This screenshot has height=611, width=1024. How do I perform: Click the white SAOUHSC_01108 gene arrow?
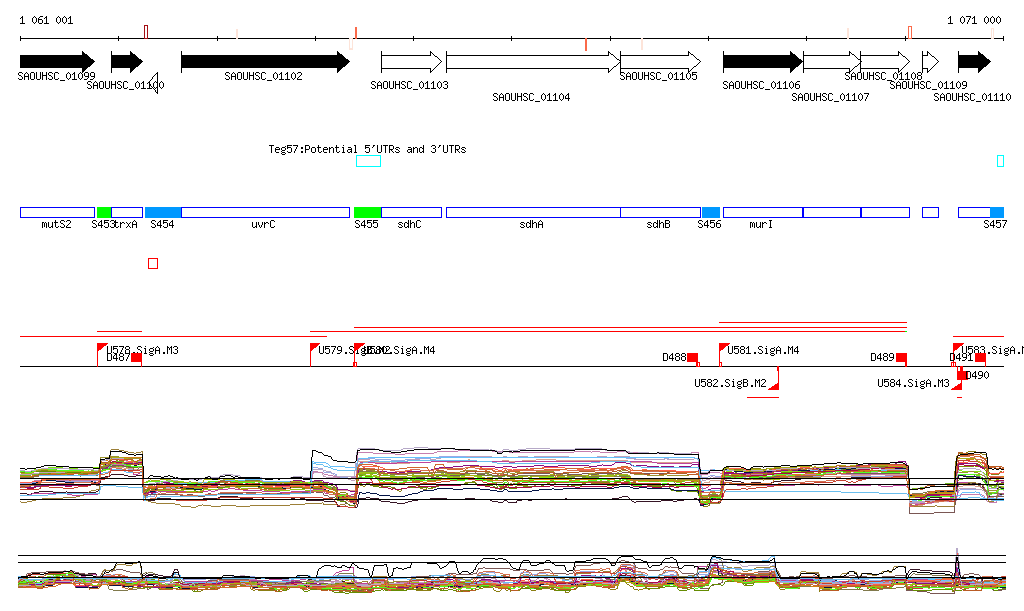click(x=885, y=62)
